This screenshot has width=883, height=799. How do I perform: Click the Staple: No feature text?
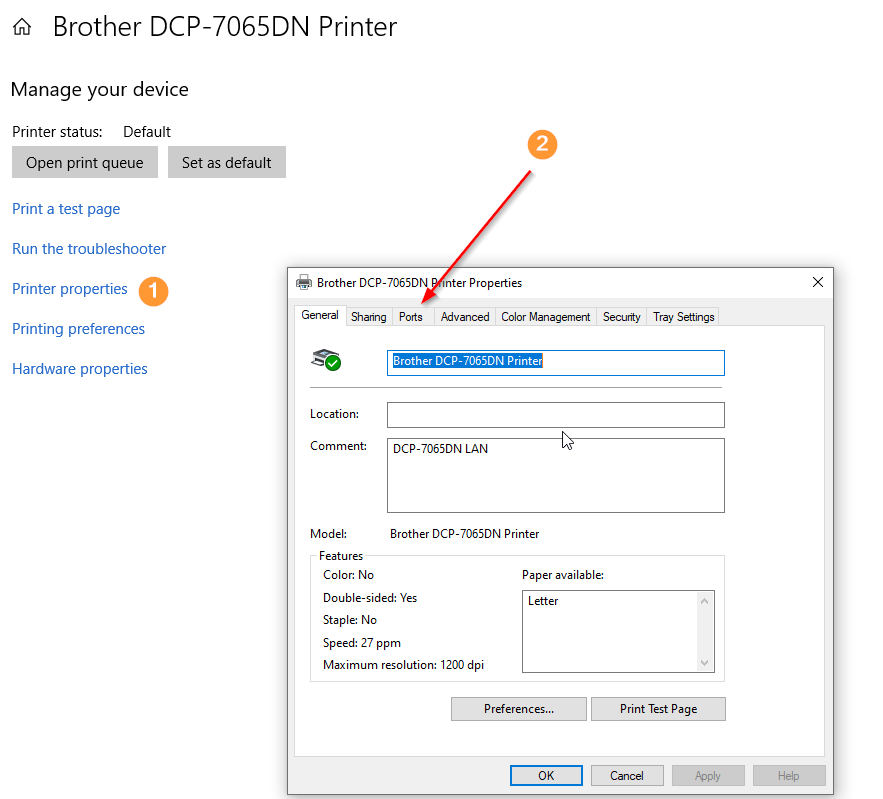[x=350, y=620]
